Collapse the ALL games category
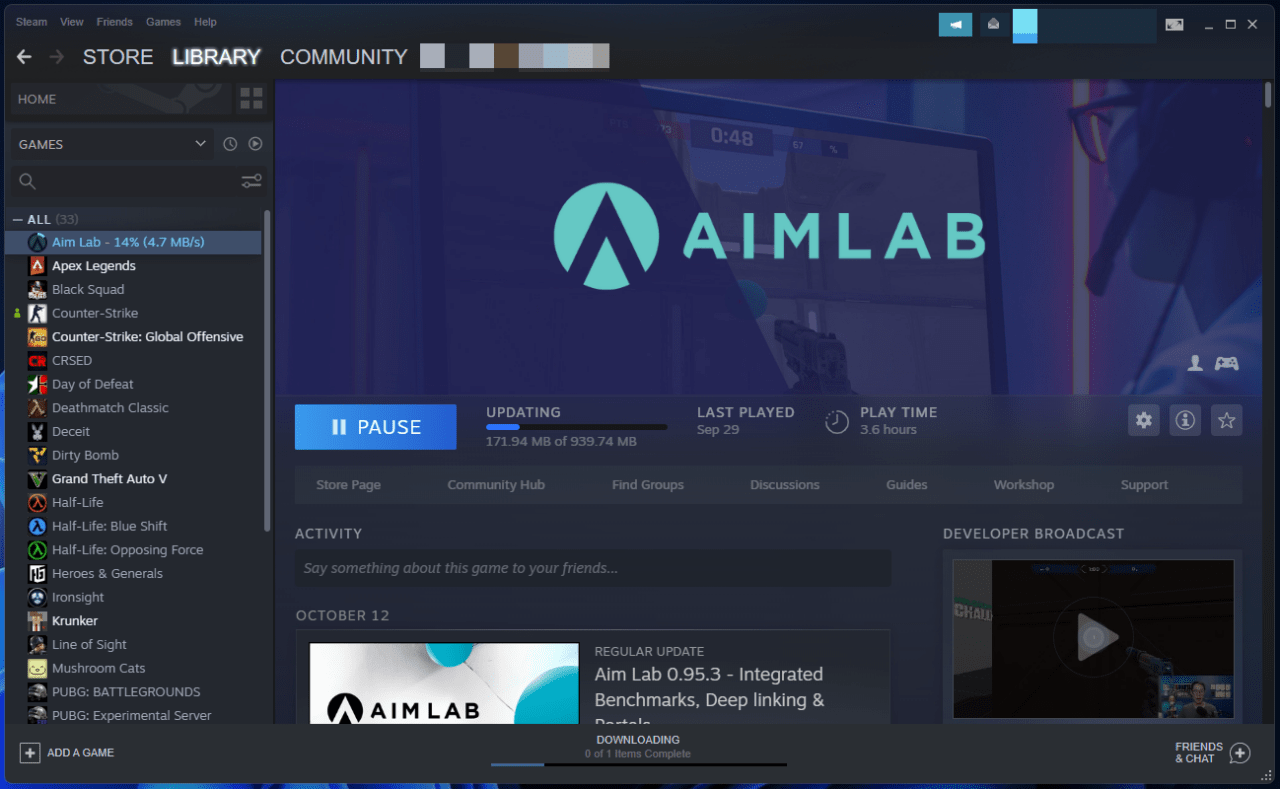This screenshot has width=1280, height=789. pyautogui.click(x=17, y=219)
